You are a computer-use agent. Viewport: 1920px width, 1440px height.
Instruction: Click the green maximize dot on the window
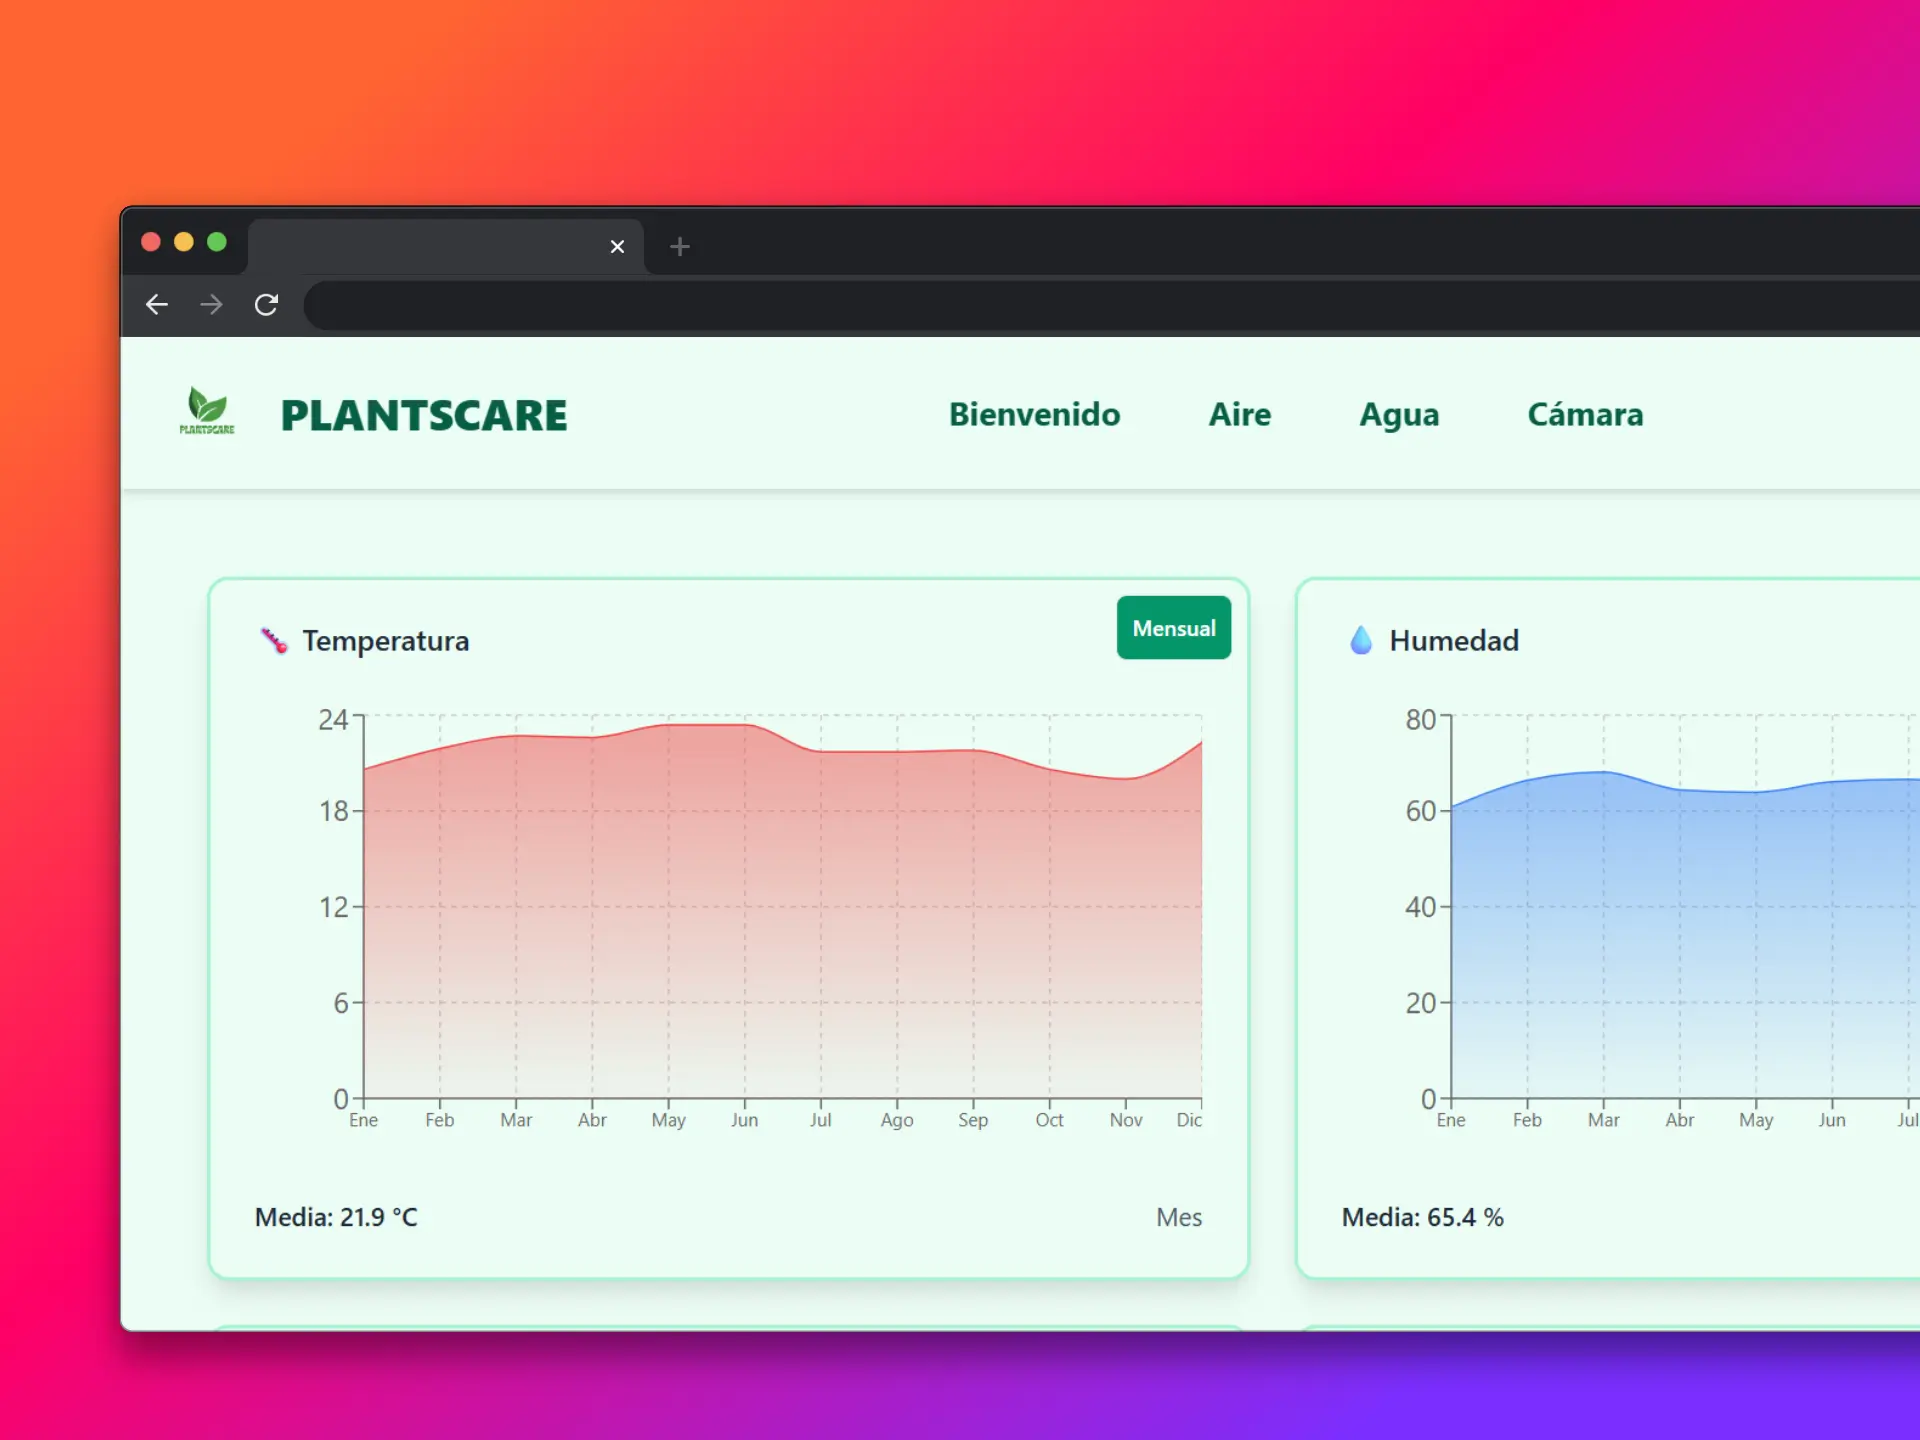pos(217,242)
